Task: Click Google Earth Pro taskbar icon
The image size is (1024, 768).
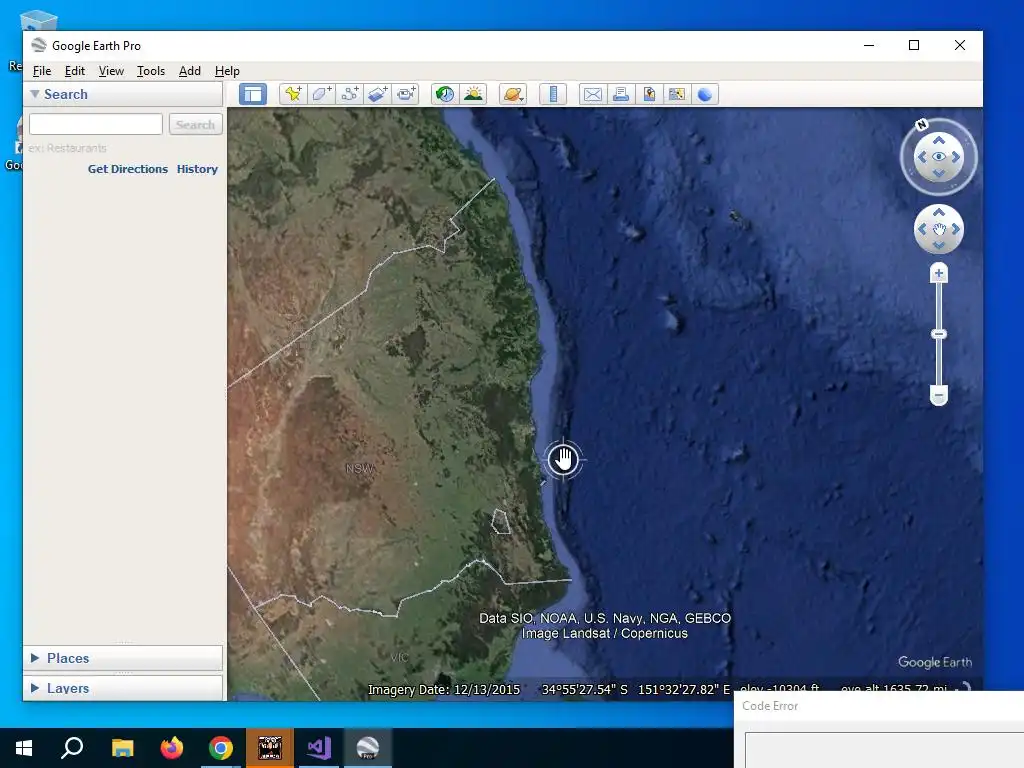Action: 368,748
